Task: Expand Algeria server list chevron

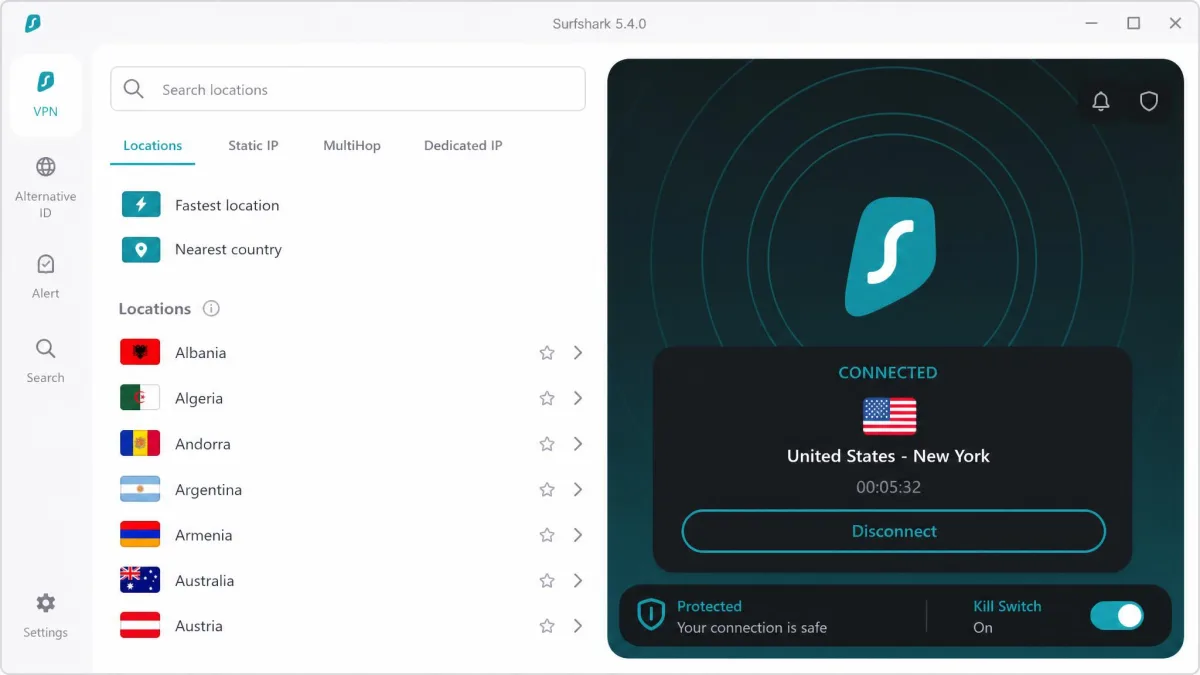Action: [578, 398]
